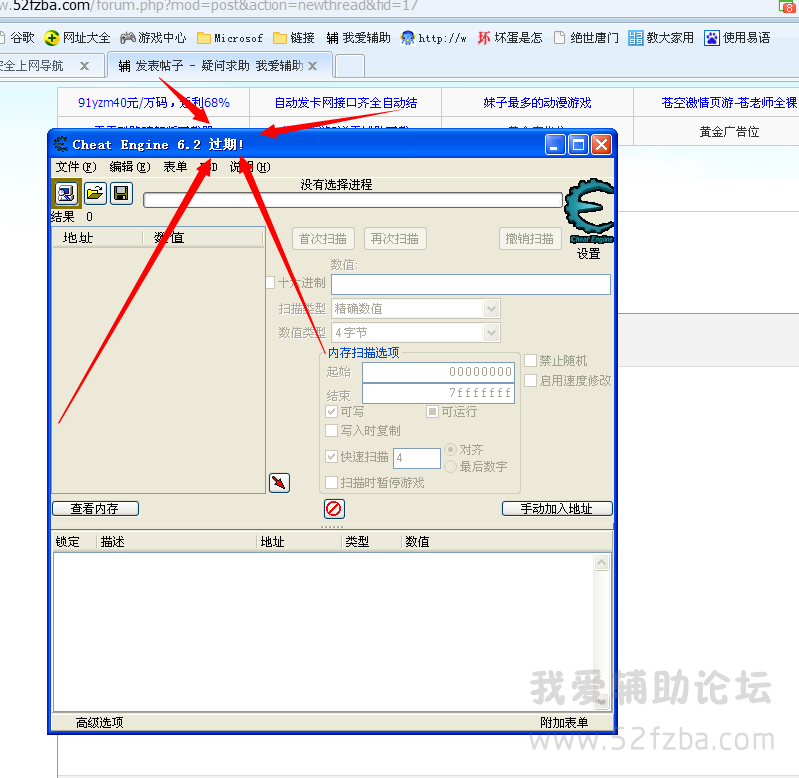Open 教大家用 bookmark

tap(661, 38)
